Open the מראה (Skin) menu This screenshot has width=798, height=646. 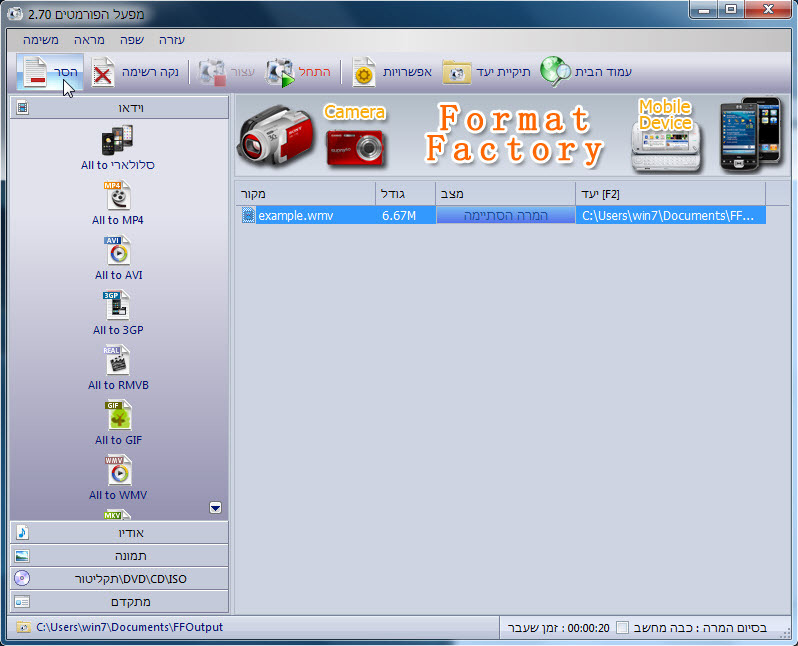point(89,40)
